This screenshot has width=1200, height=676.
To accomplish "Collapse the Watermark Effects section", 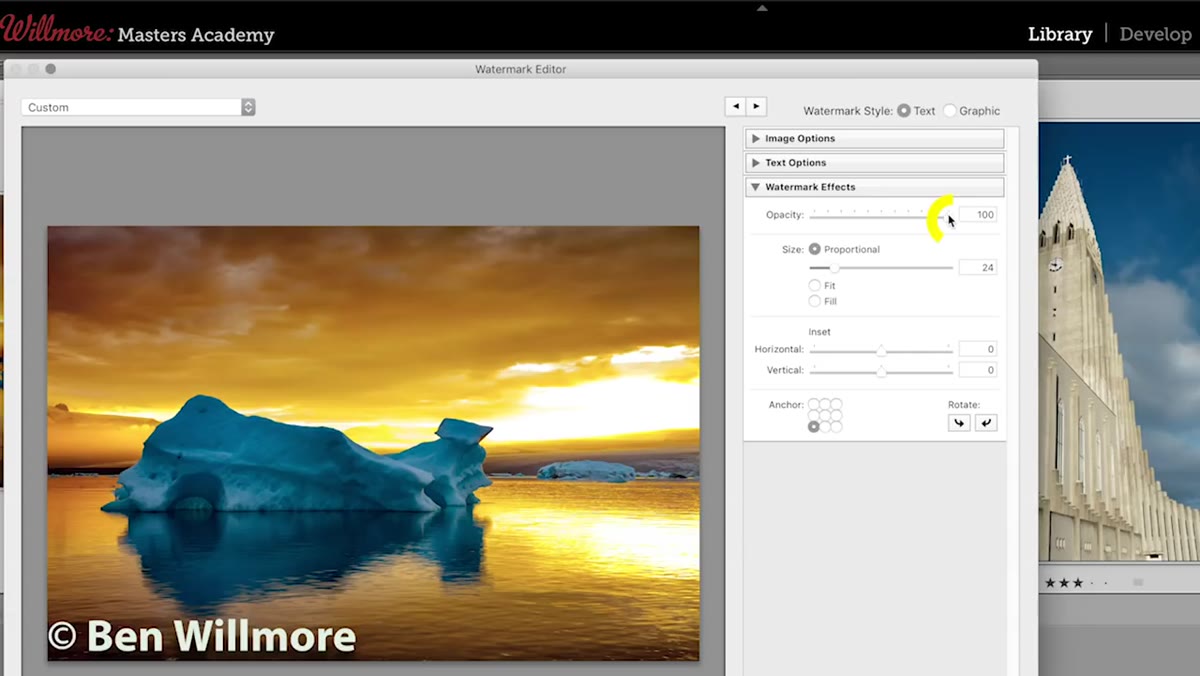I will [875, 187].
